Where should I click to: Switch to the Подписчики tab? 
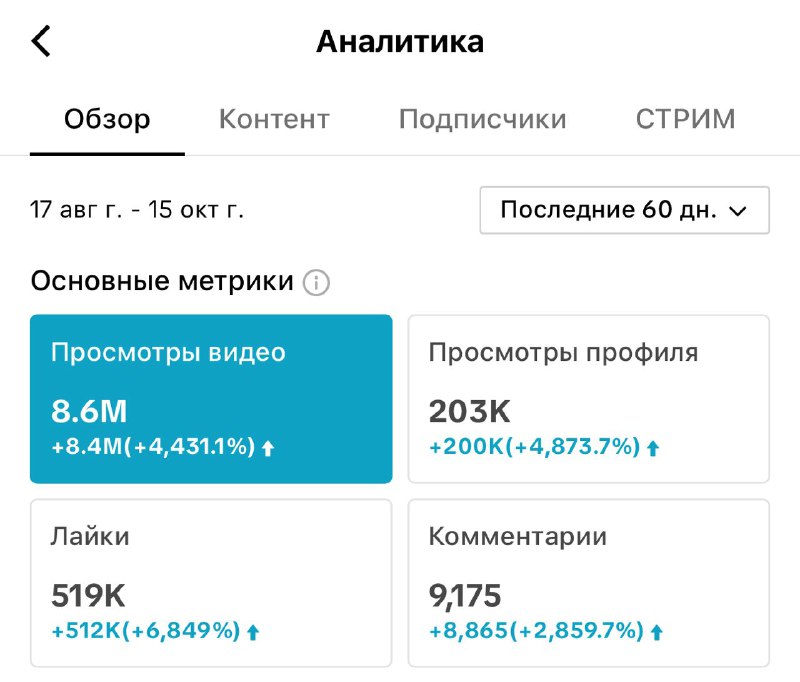click(x=483, y=119)
